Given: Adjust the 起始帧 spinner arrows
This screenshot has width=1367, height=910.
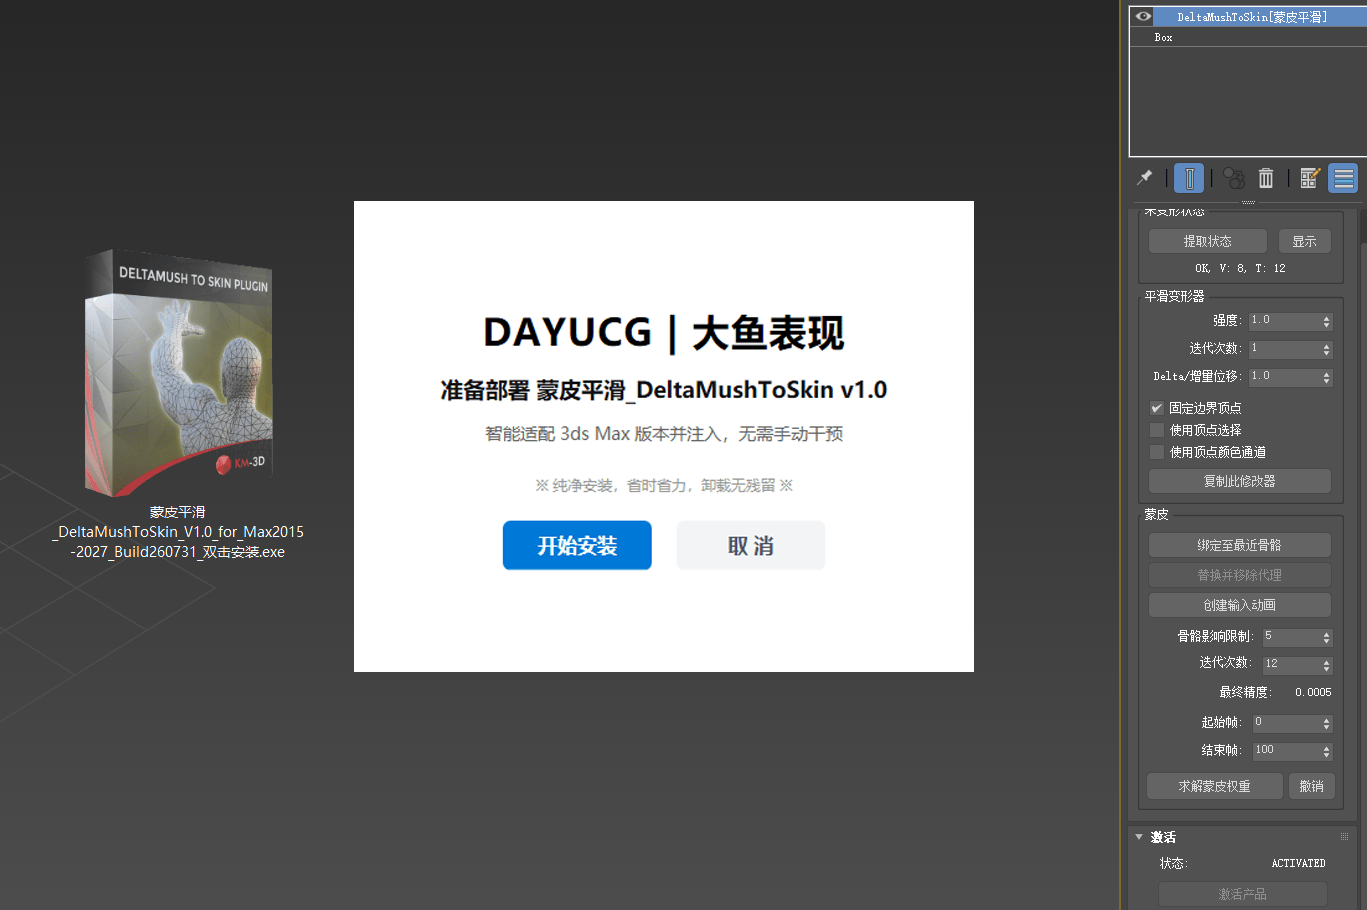Looking at the screenshot, I should click(x=1327, y=723).
